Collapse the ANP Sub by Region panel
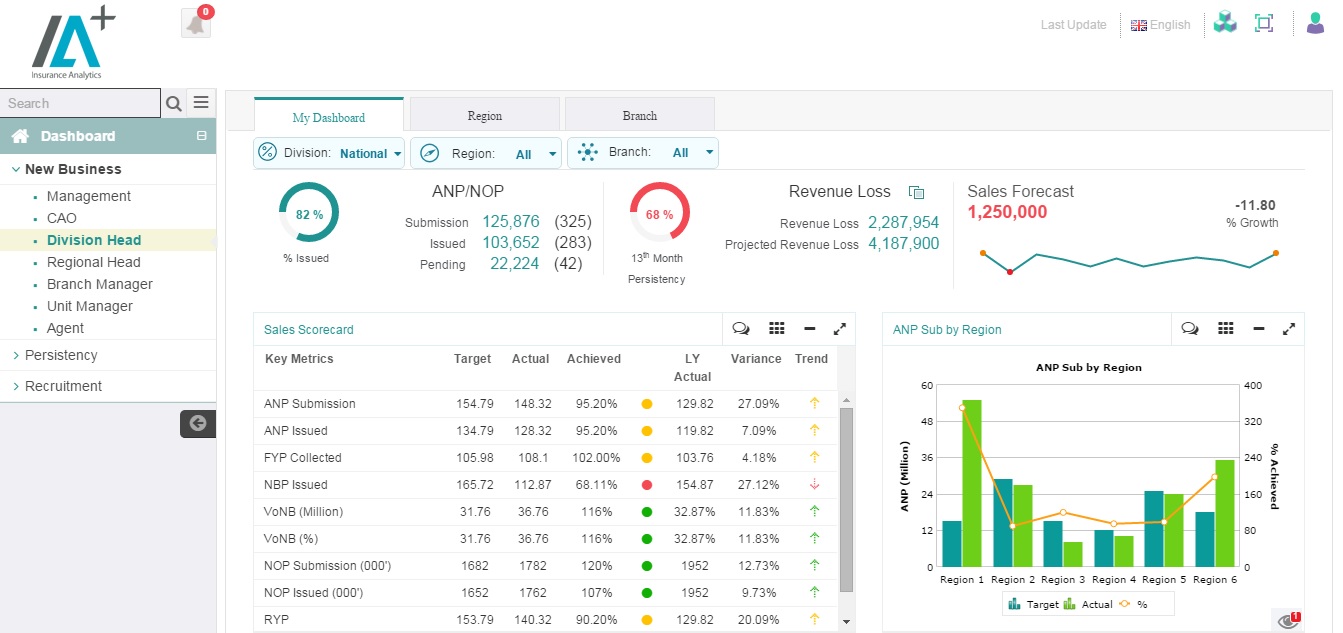The width and height of the screenshot is (1343, 633). pyautogui.click(x=1258, y=328)
